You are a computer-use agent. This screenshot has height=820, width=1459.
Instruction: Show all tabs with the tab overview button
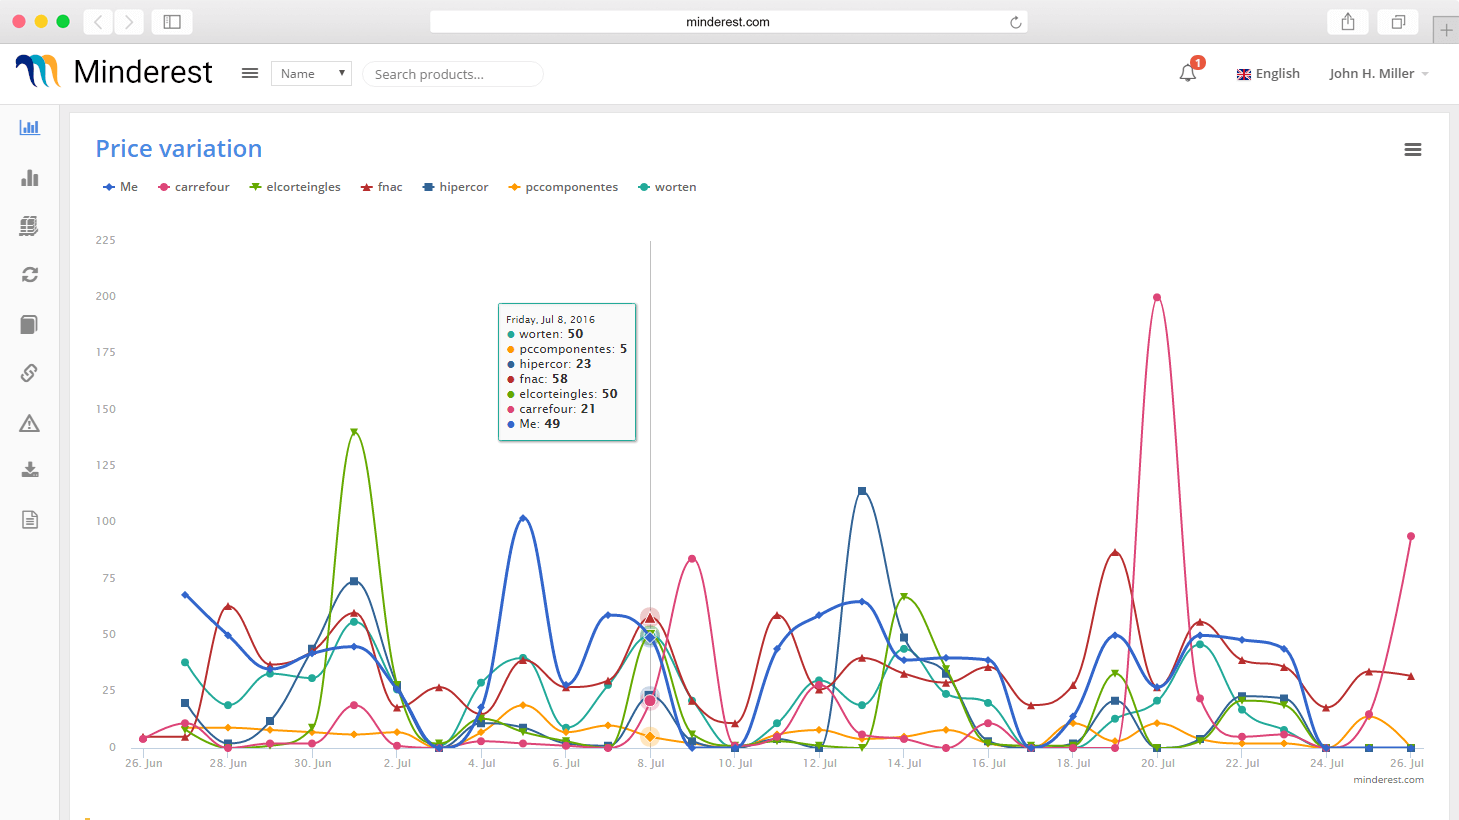point(1398,22)
